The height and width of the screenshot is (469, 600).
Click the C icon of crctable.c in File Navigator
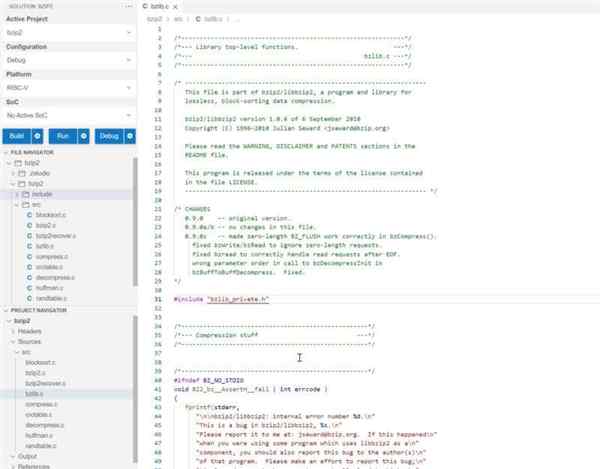click(29, 267)
